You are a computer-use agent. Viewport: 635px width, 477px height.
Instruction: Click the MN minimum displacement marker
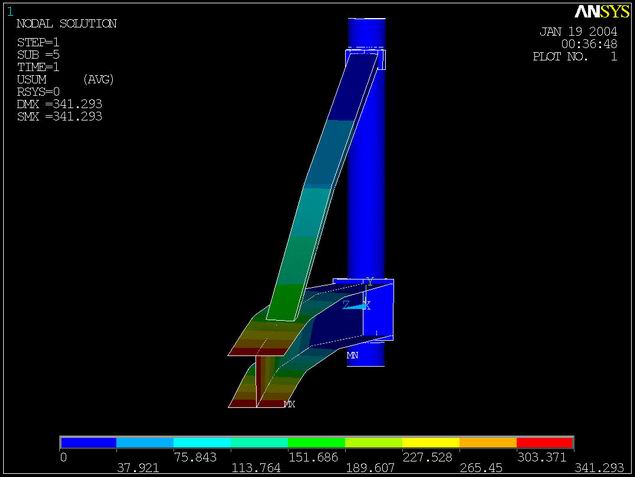(x=352, y=356)
